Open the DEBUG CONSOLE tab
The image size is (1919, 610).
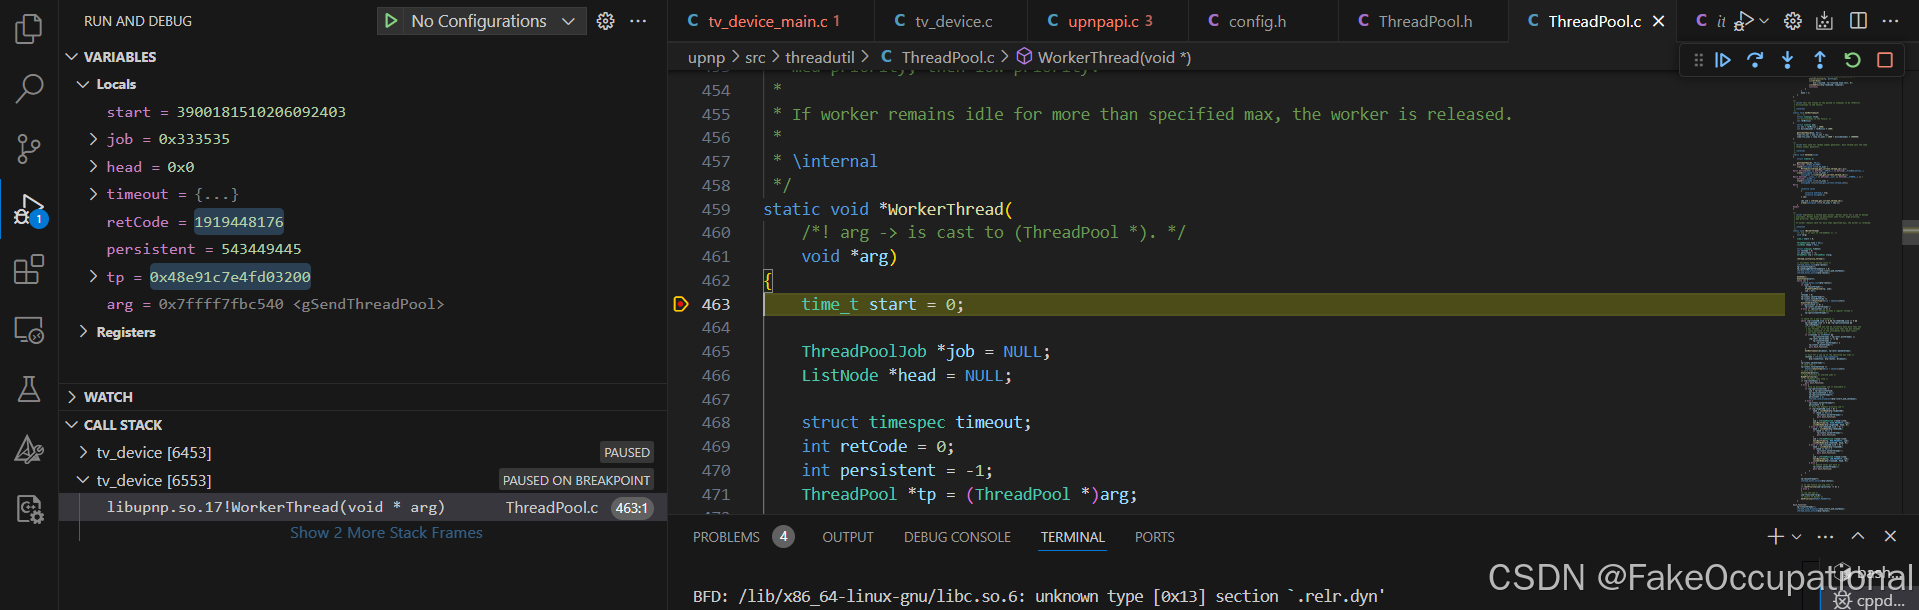pos(957,537)
